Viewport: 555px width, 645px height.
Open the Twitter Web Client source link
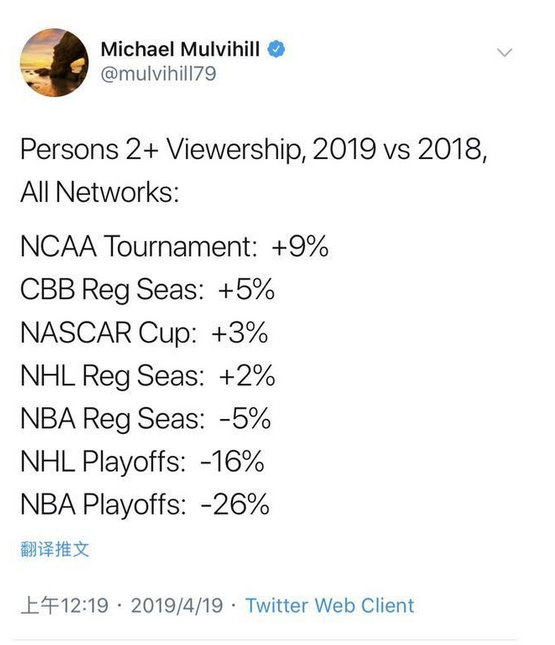click(330, 606)
